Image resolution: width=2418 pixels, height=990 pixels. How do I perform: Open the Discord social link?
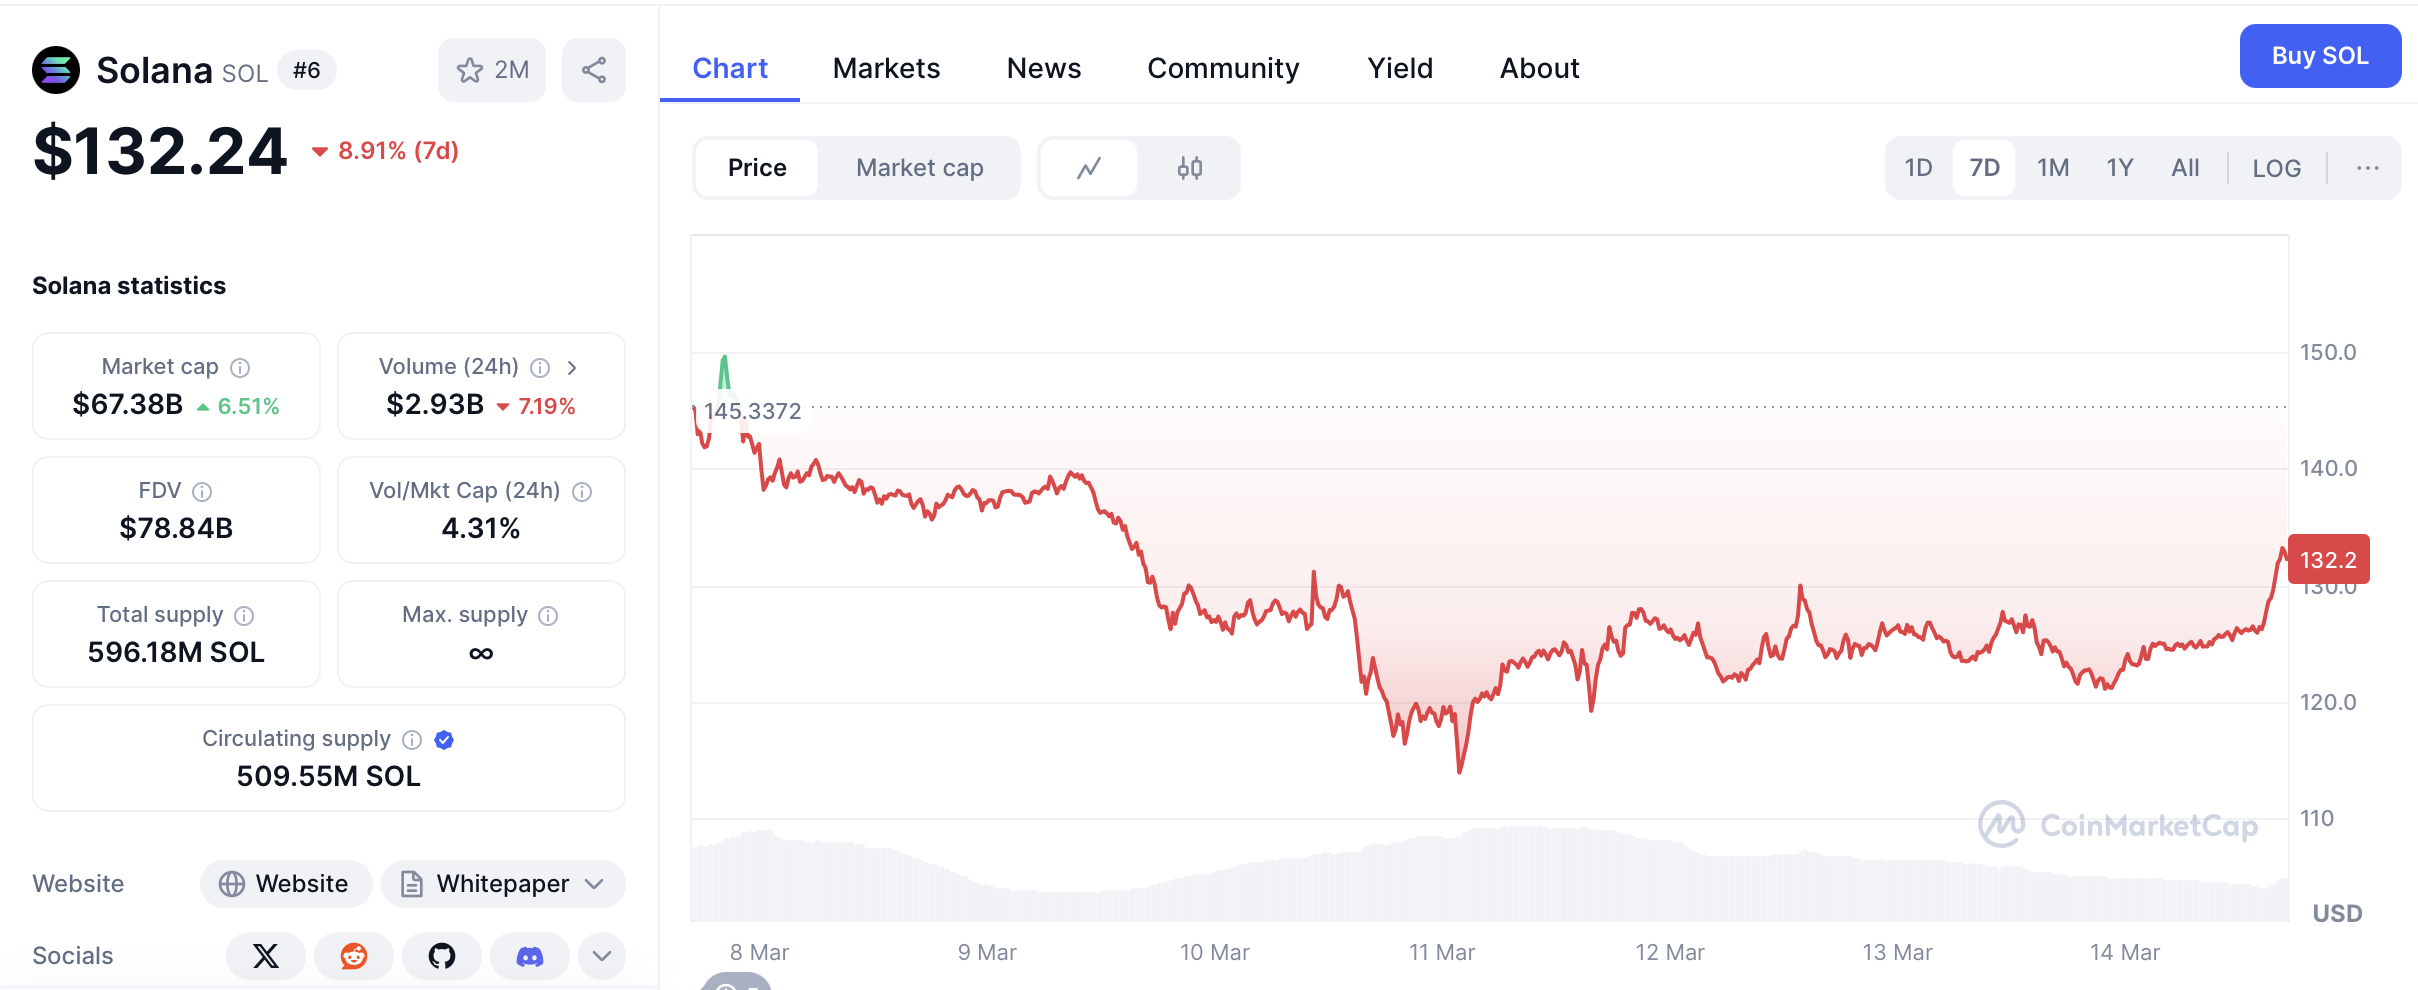(530, 956)
